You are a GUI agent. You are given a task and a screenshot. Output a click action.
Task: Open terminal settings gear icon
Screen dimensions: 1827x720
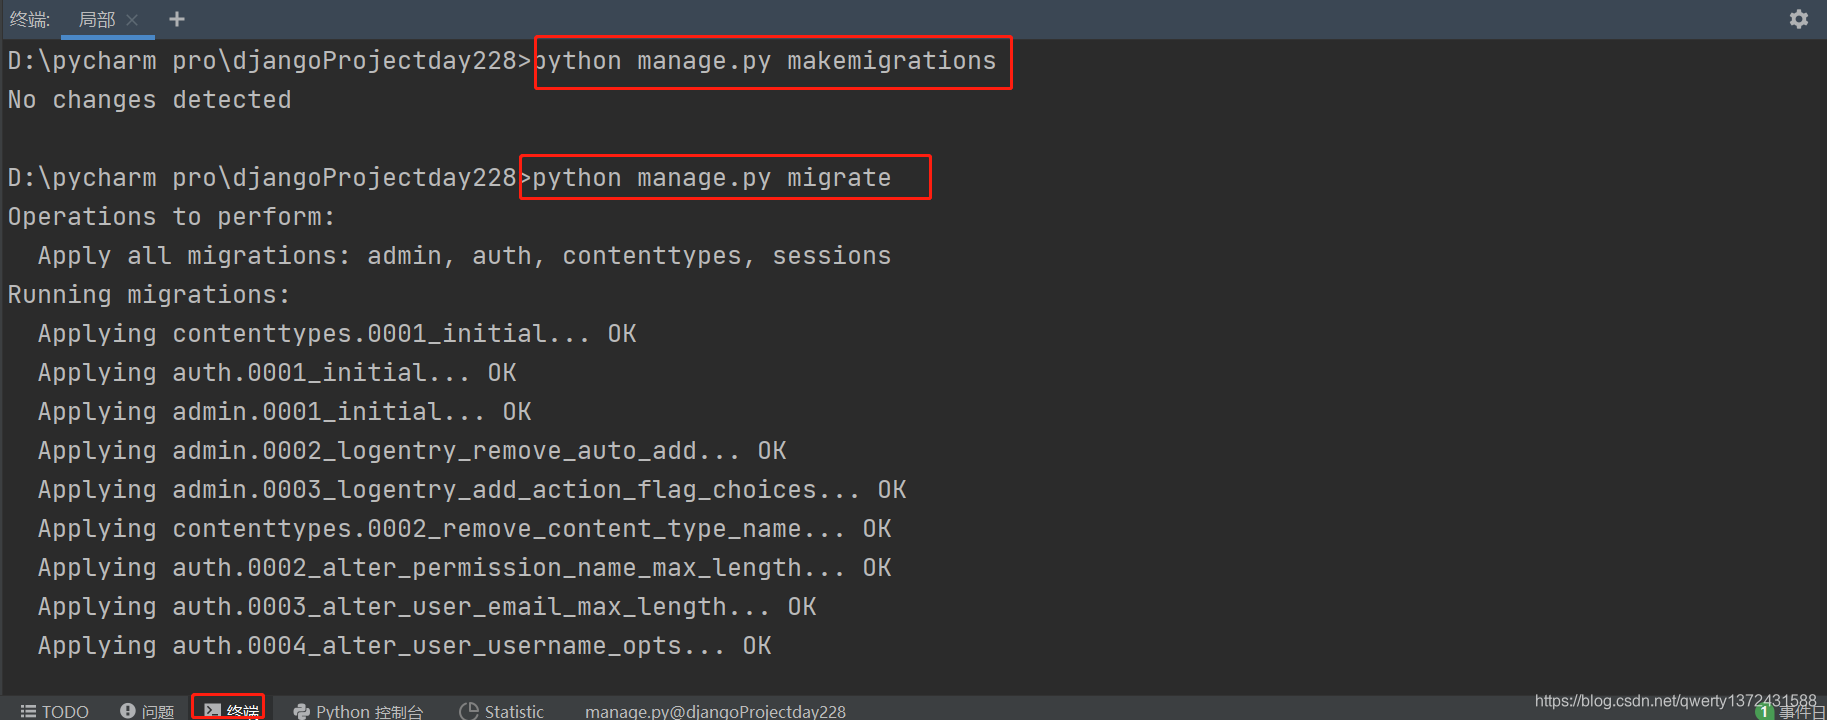(1798, 19)
